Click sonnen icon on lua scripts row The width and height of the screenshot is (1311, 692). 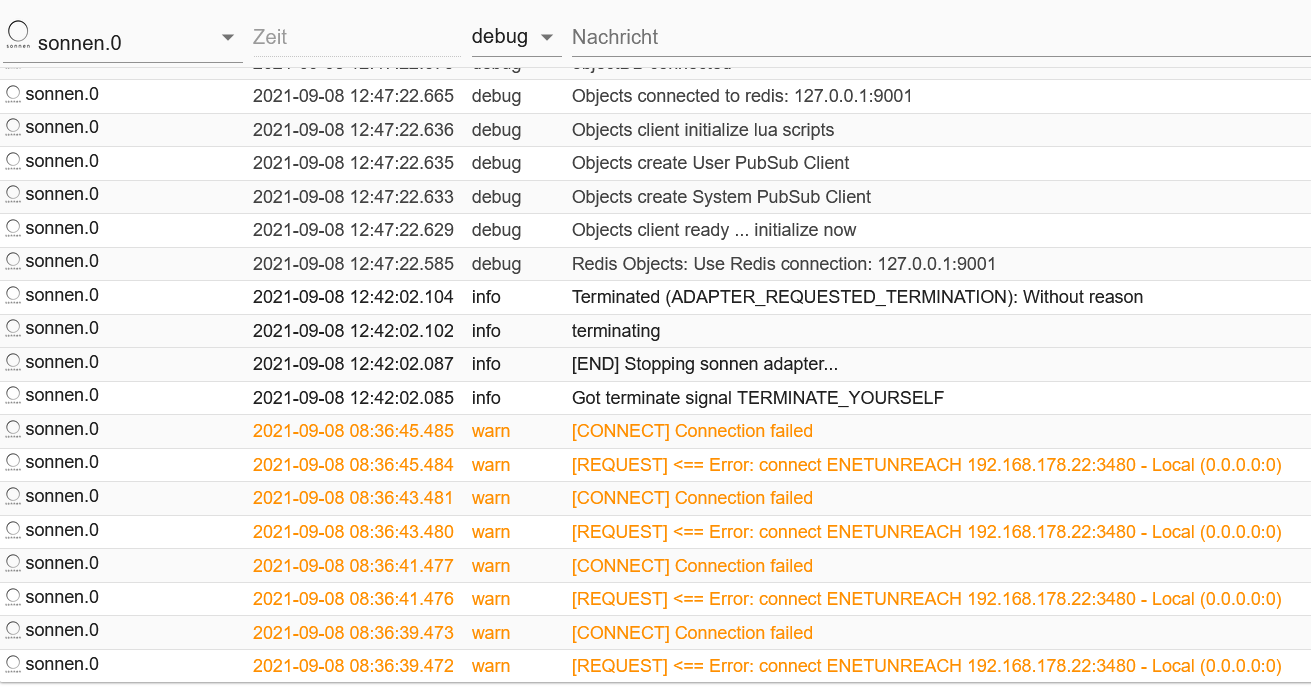coord(13,128)
